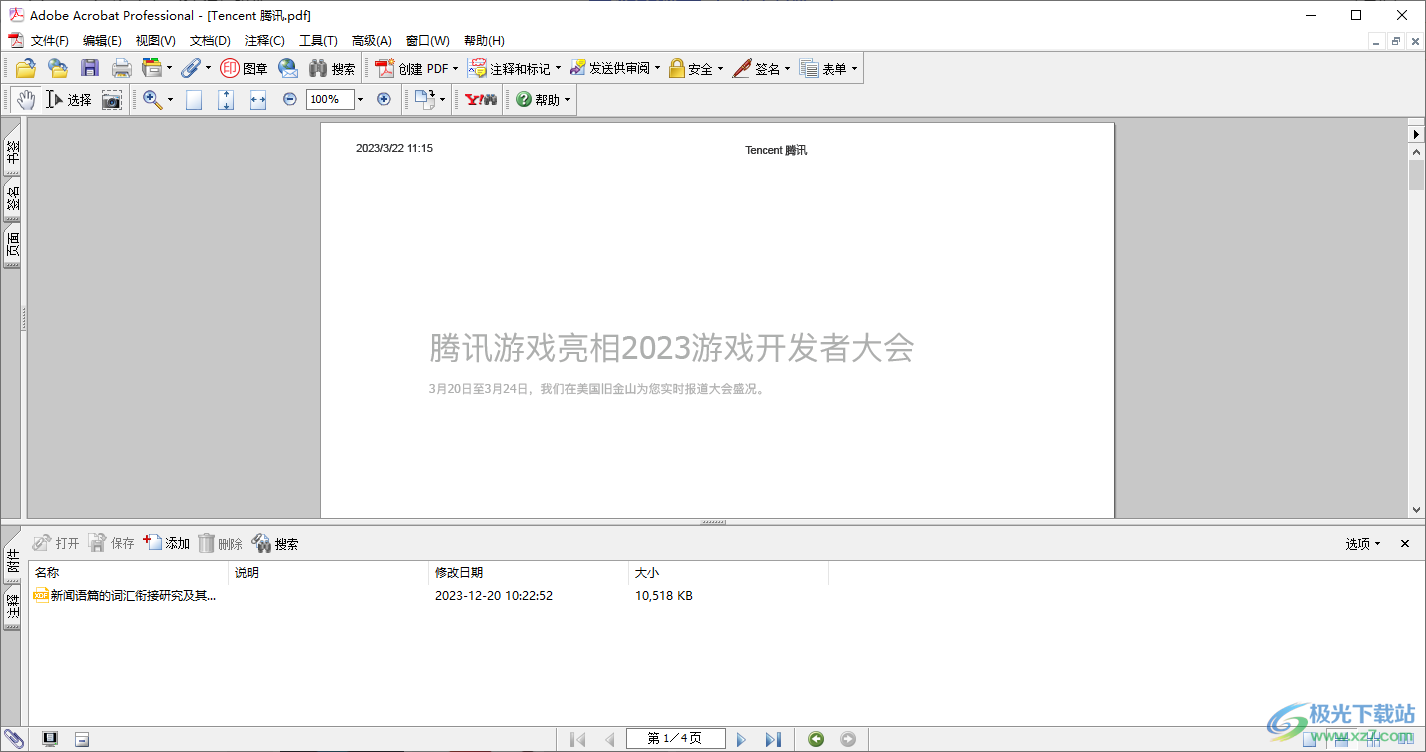1426x752 pixels.
Task: Set view to Actual Size page icon
Action: tap(194, 99)
